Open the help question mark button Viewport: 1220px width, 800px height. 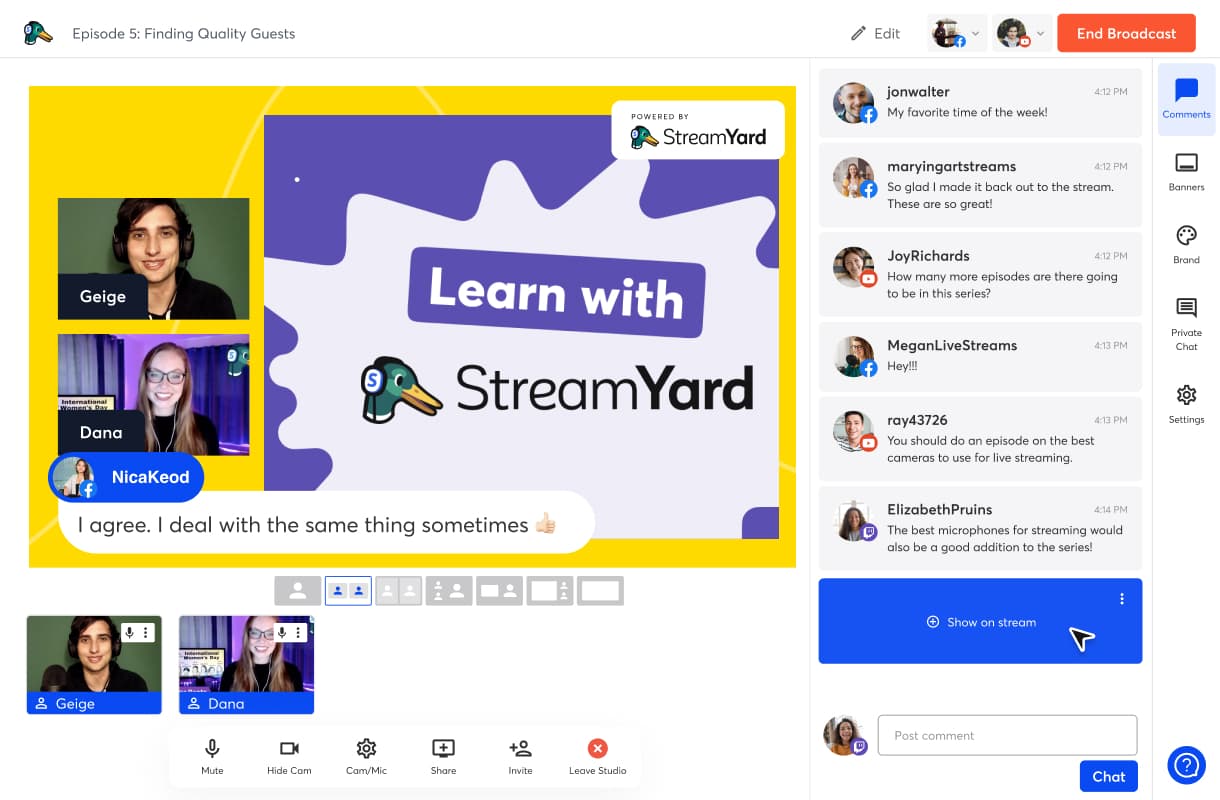(x=1186, y=766)
